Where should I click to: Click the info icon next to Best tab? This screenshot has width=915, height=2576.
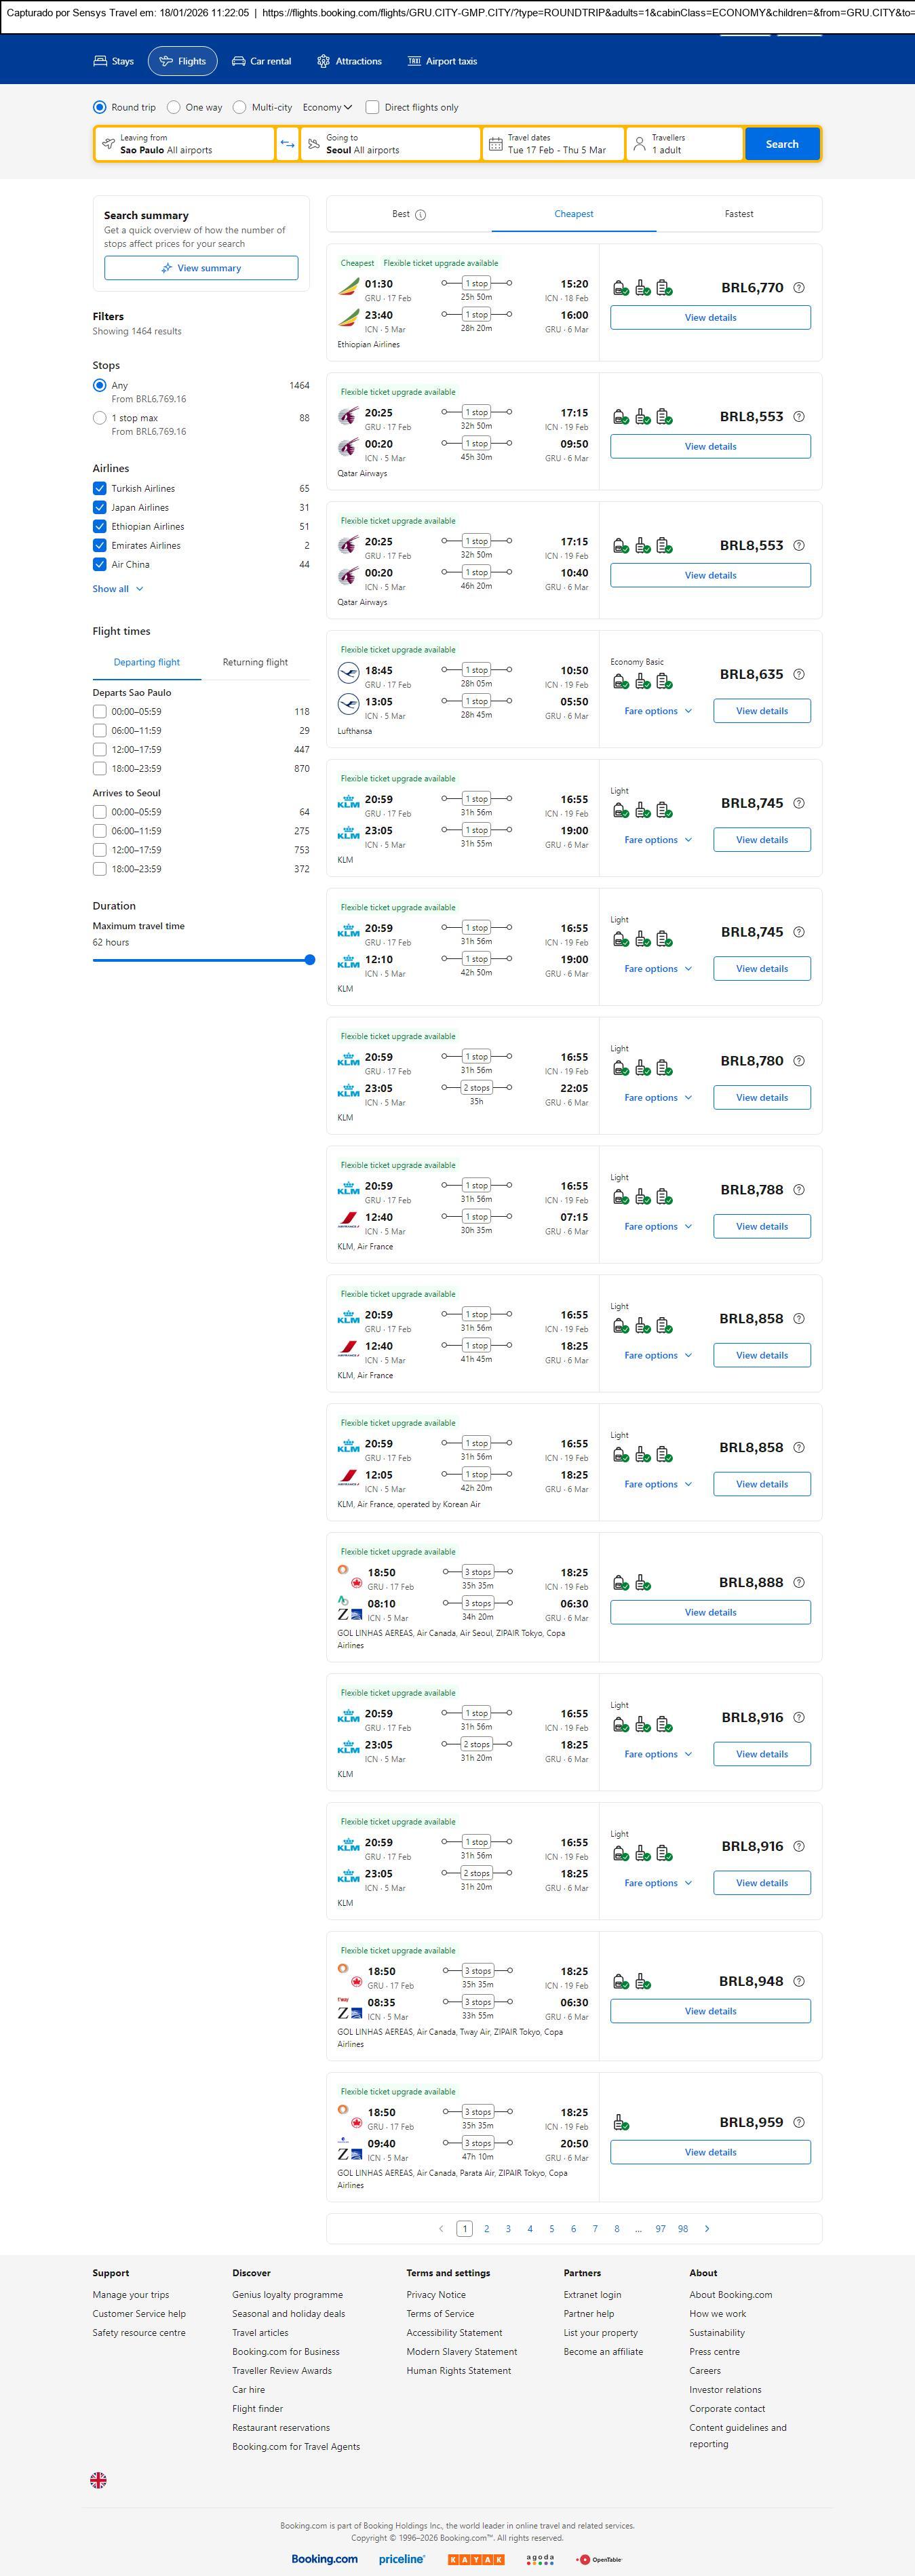(421, 215)
